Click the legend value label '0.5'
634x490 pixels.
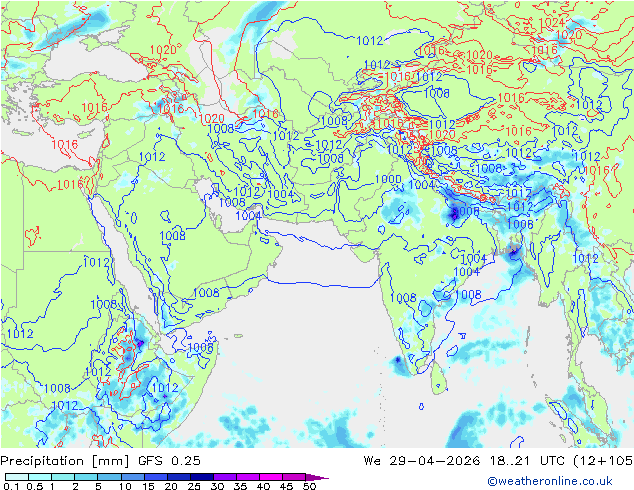[35, 486]
